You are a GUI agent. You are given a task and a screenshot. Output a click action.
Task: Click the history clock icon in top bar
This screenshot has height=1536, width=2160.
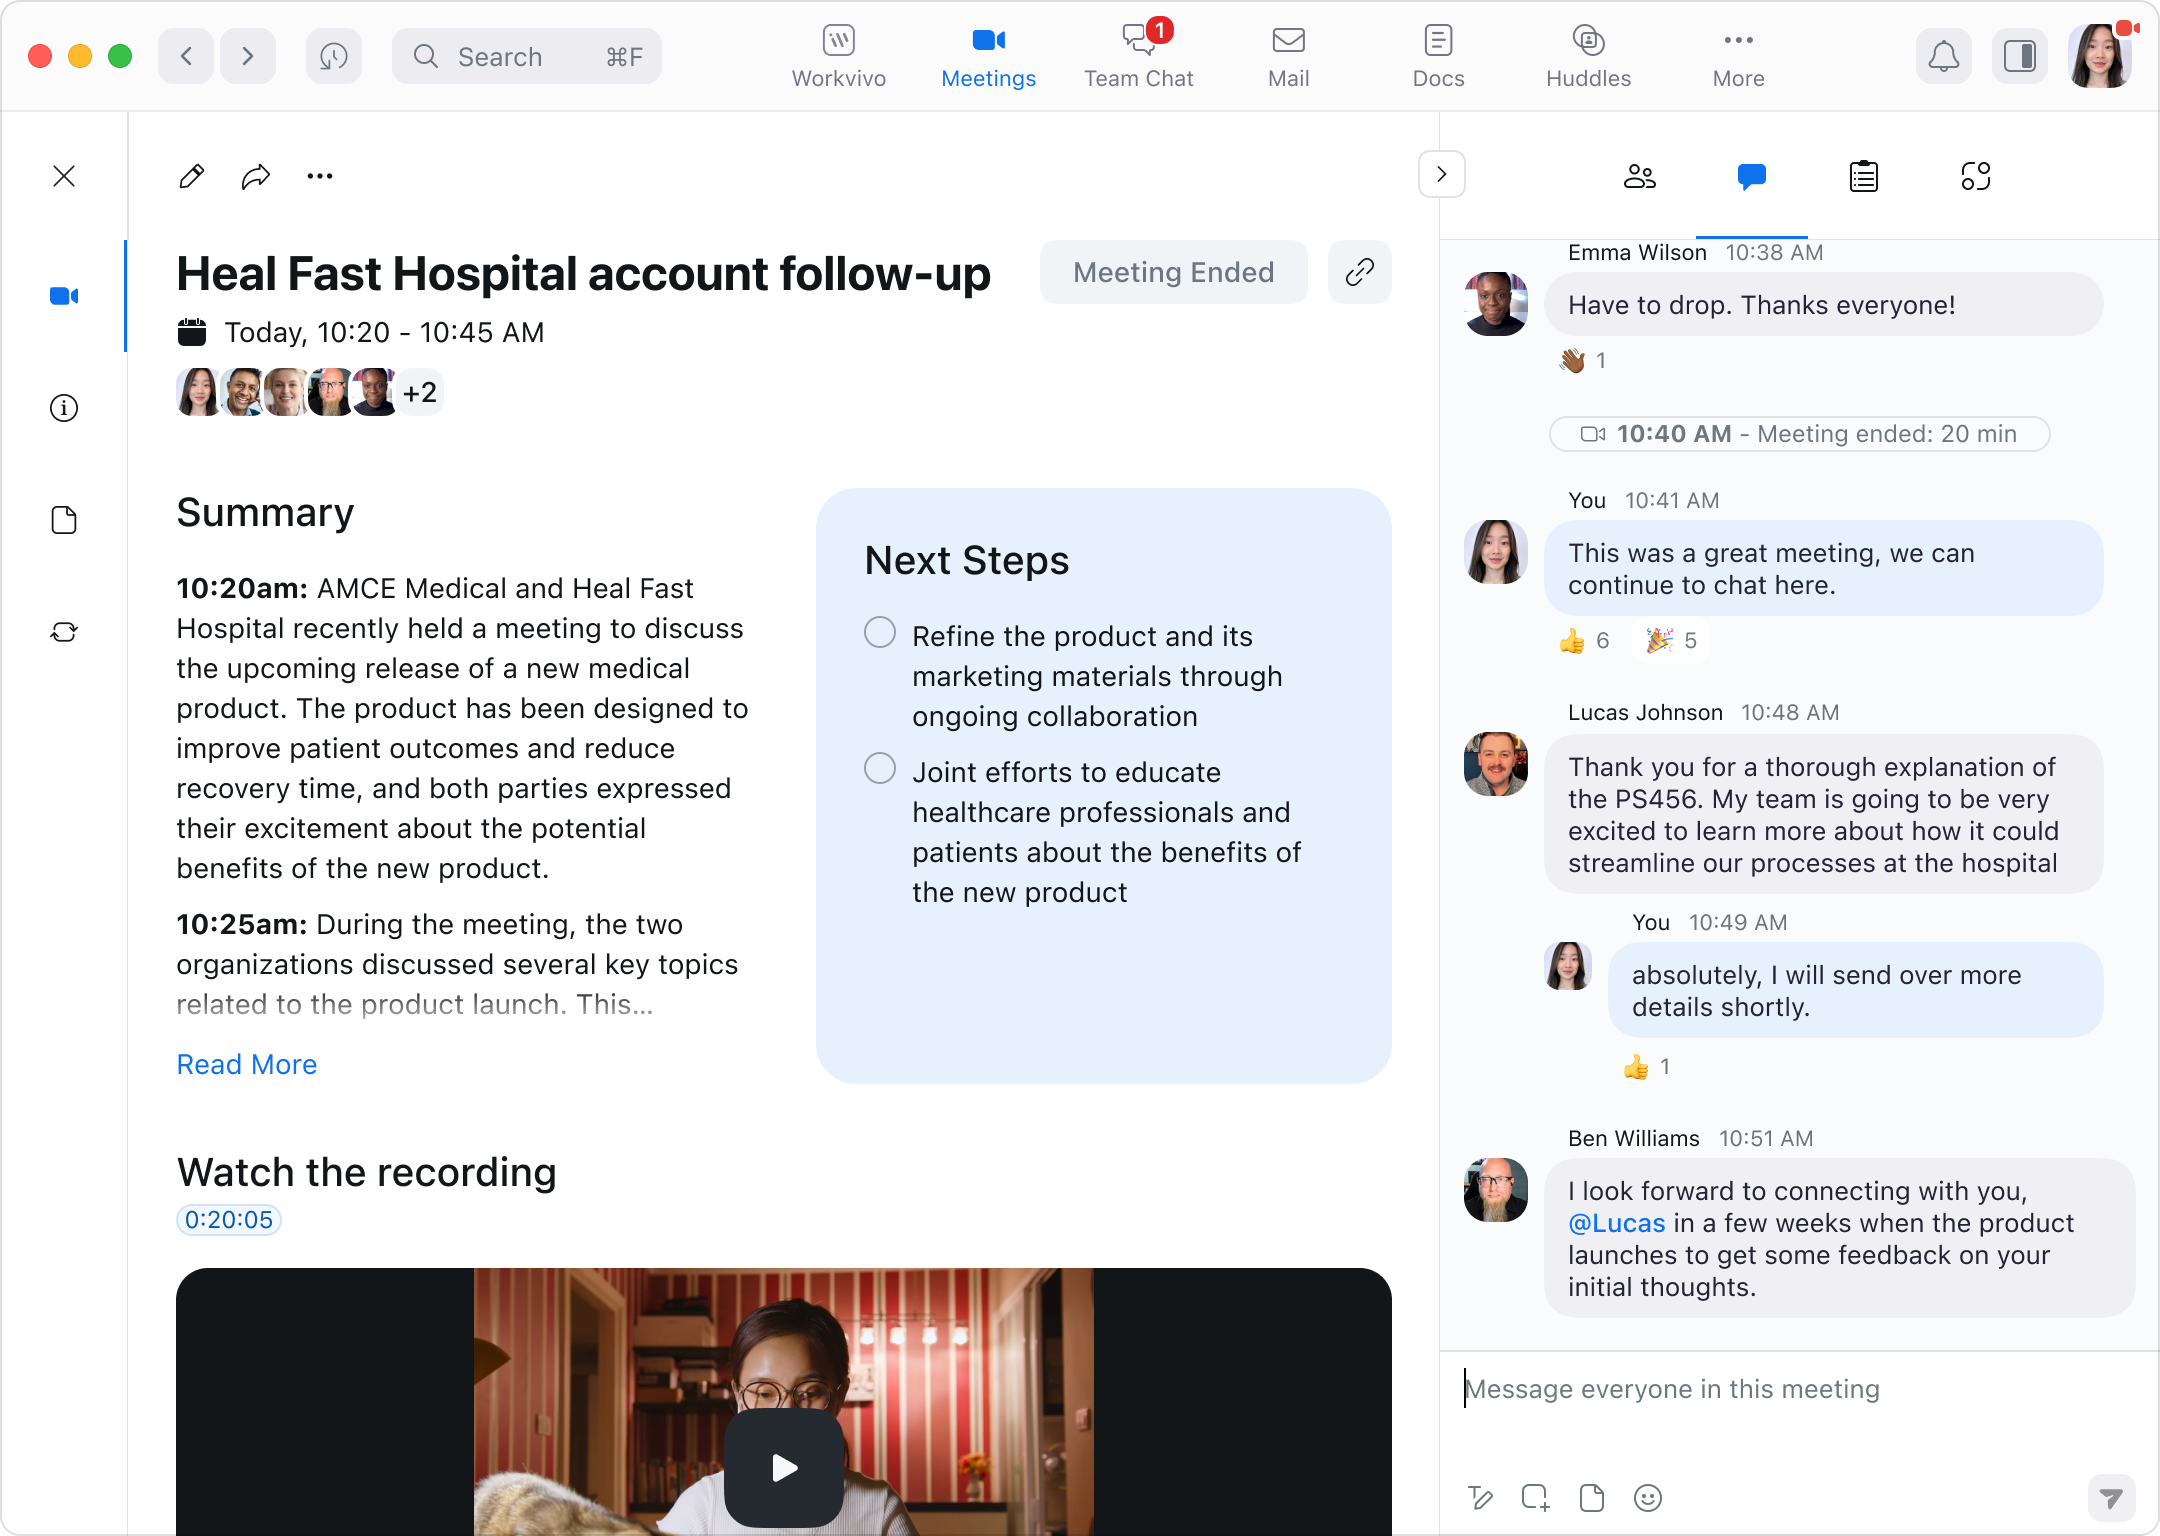point(333,56)
